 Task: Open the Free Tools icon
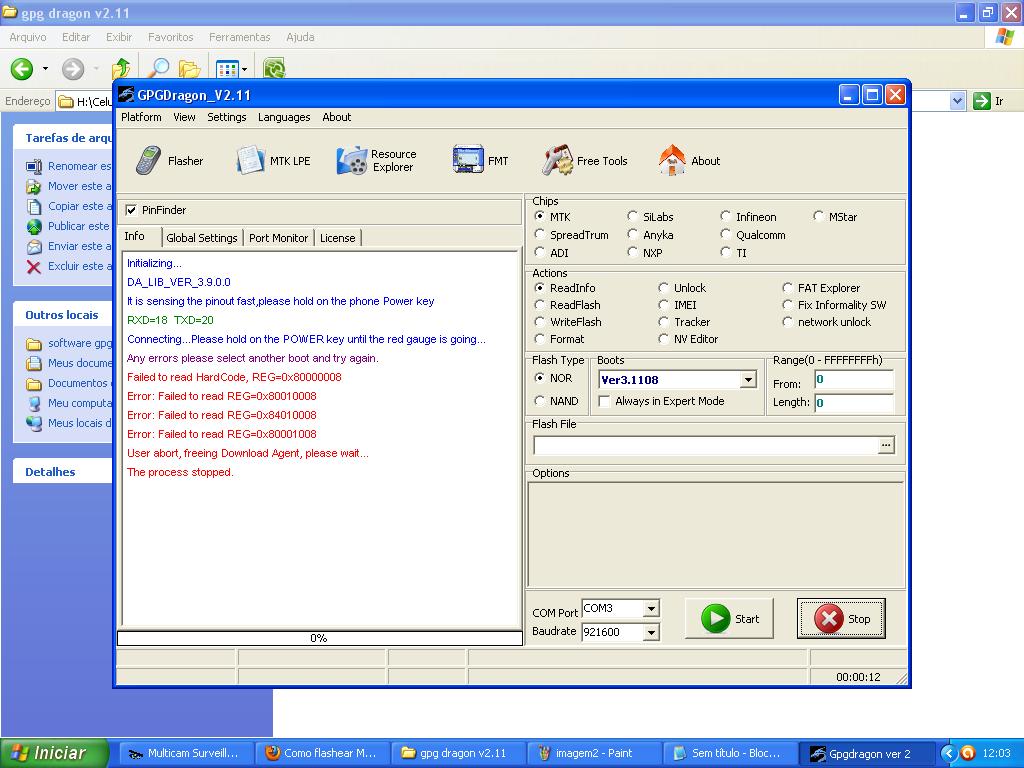(557, 161)
